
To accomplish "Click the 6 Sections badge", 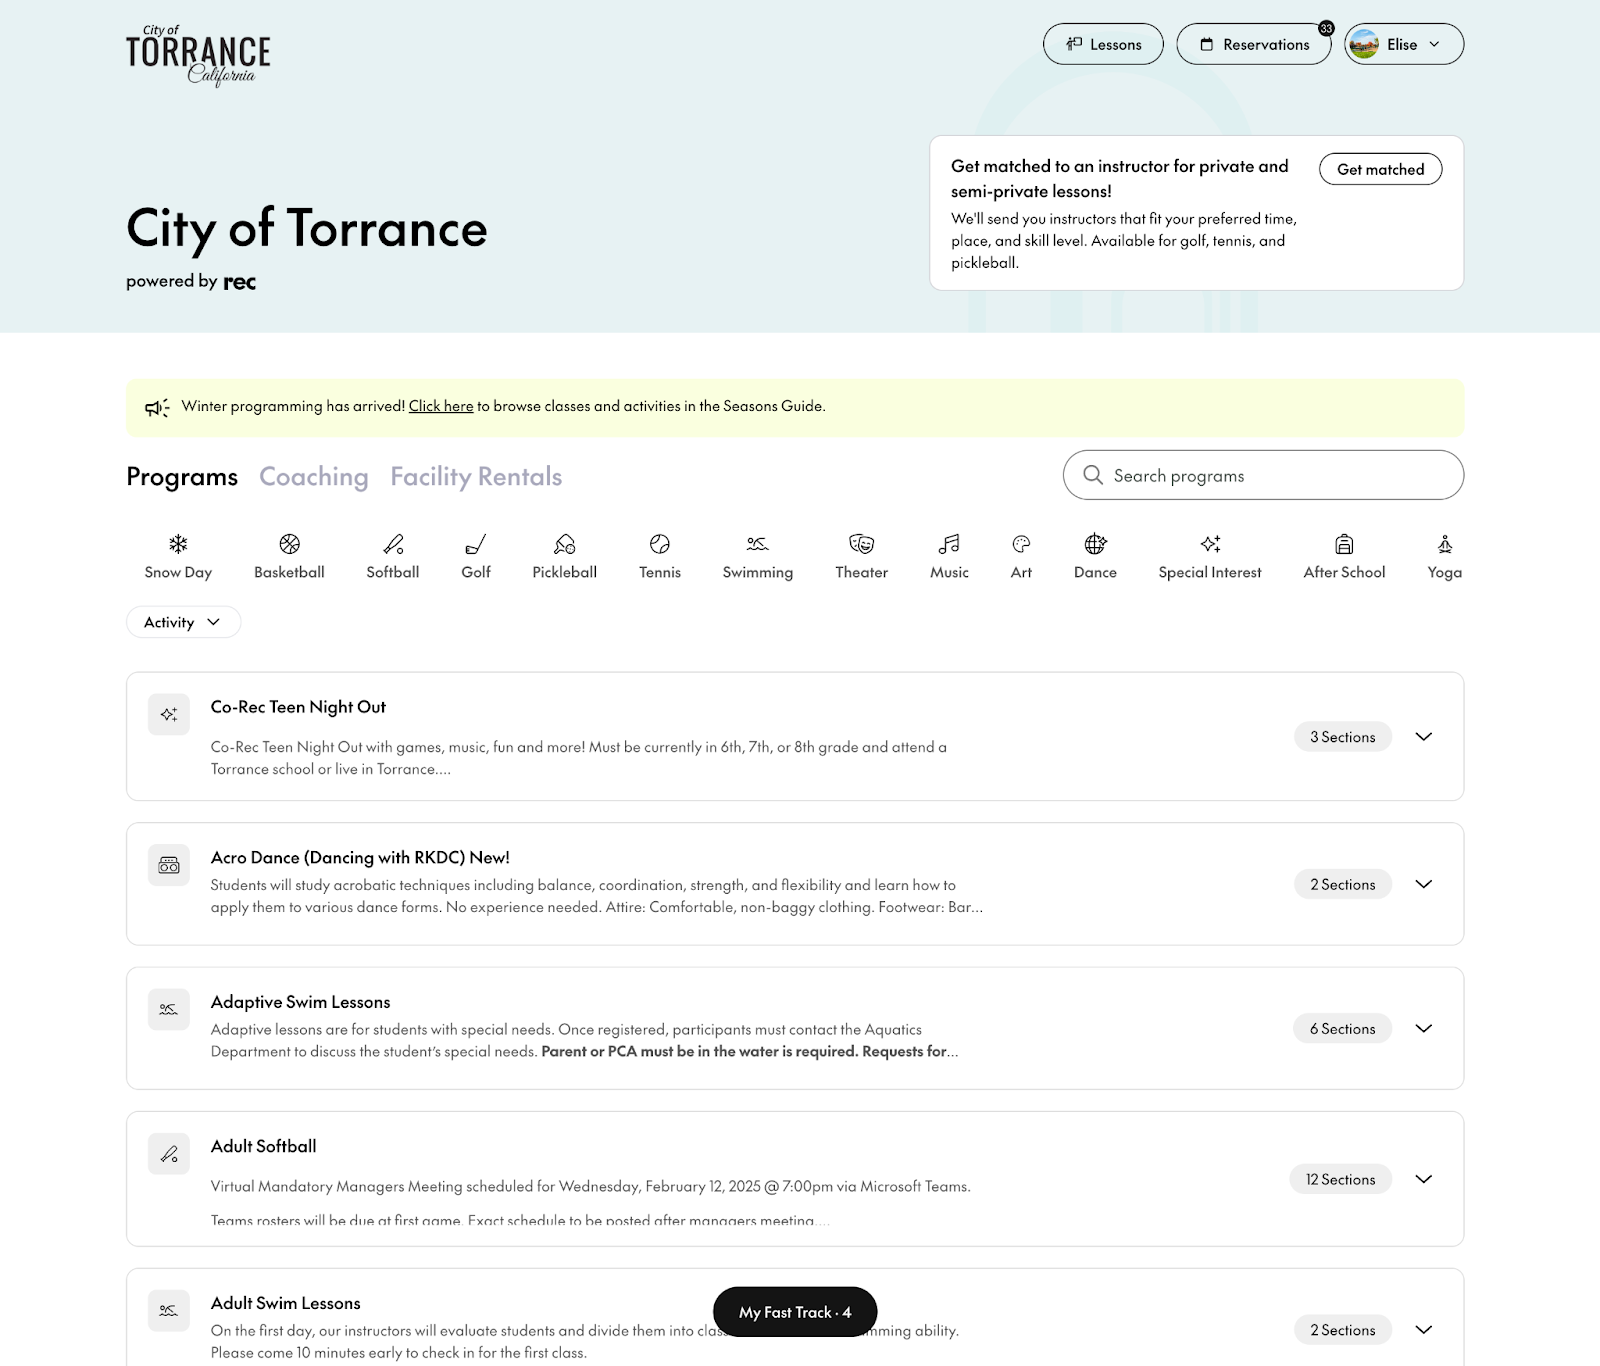I will (1343, 1028).
